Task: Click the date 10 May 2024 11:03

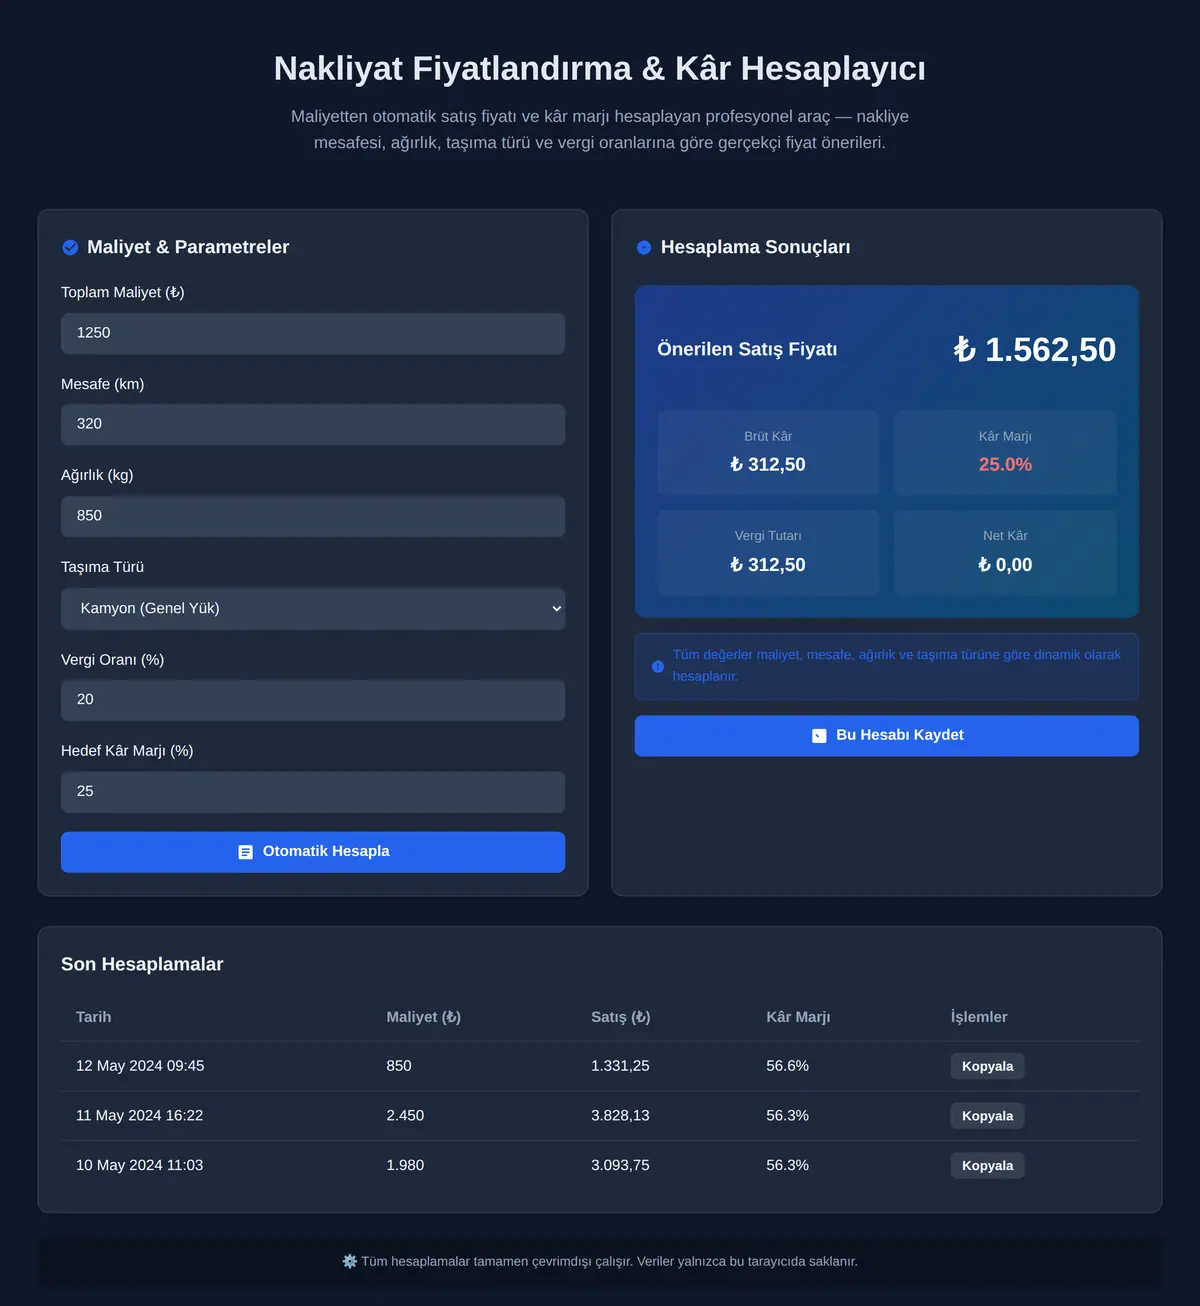Action: pyautogui.click(x=140, y=1166)
